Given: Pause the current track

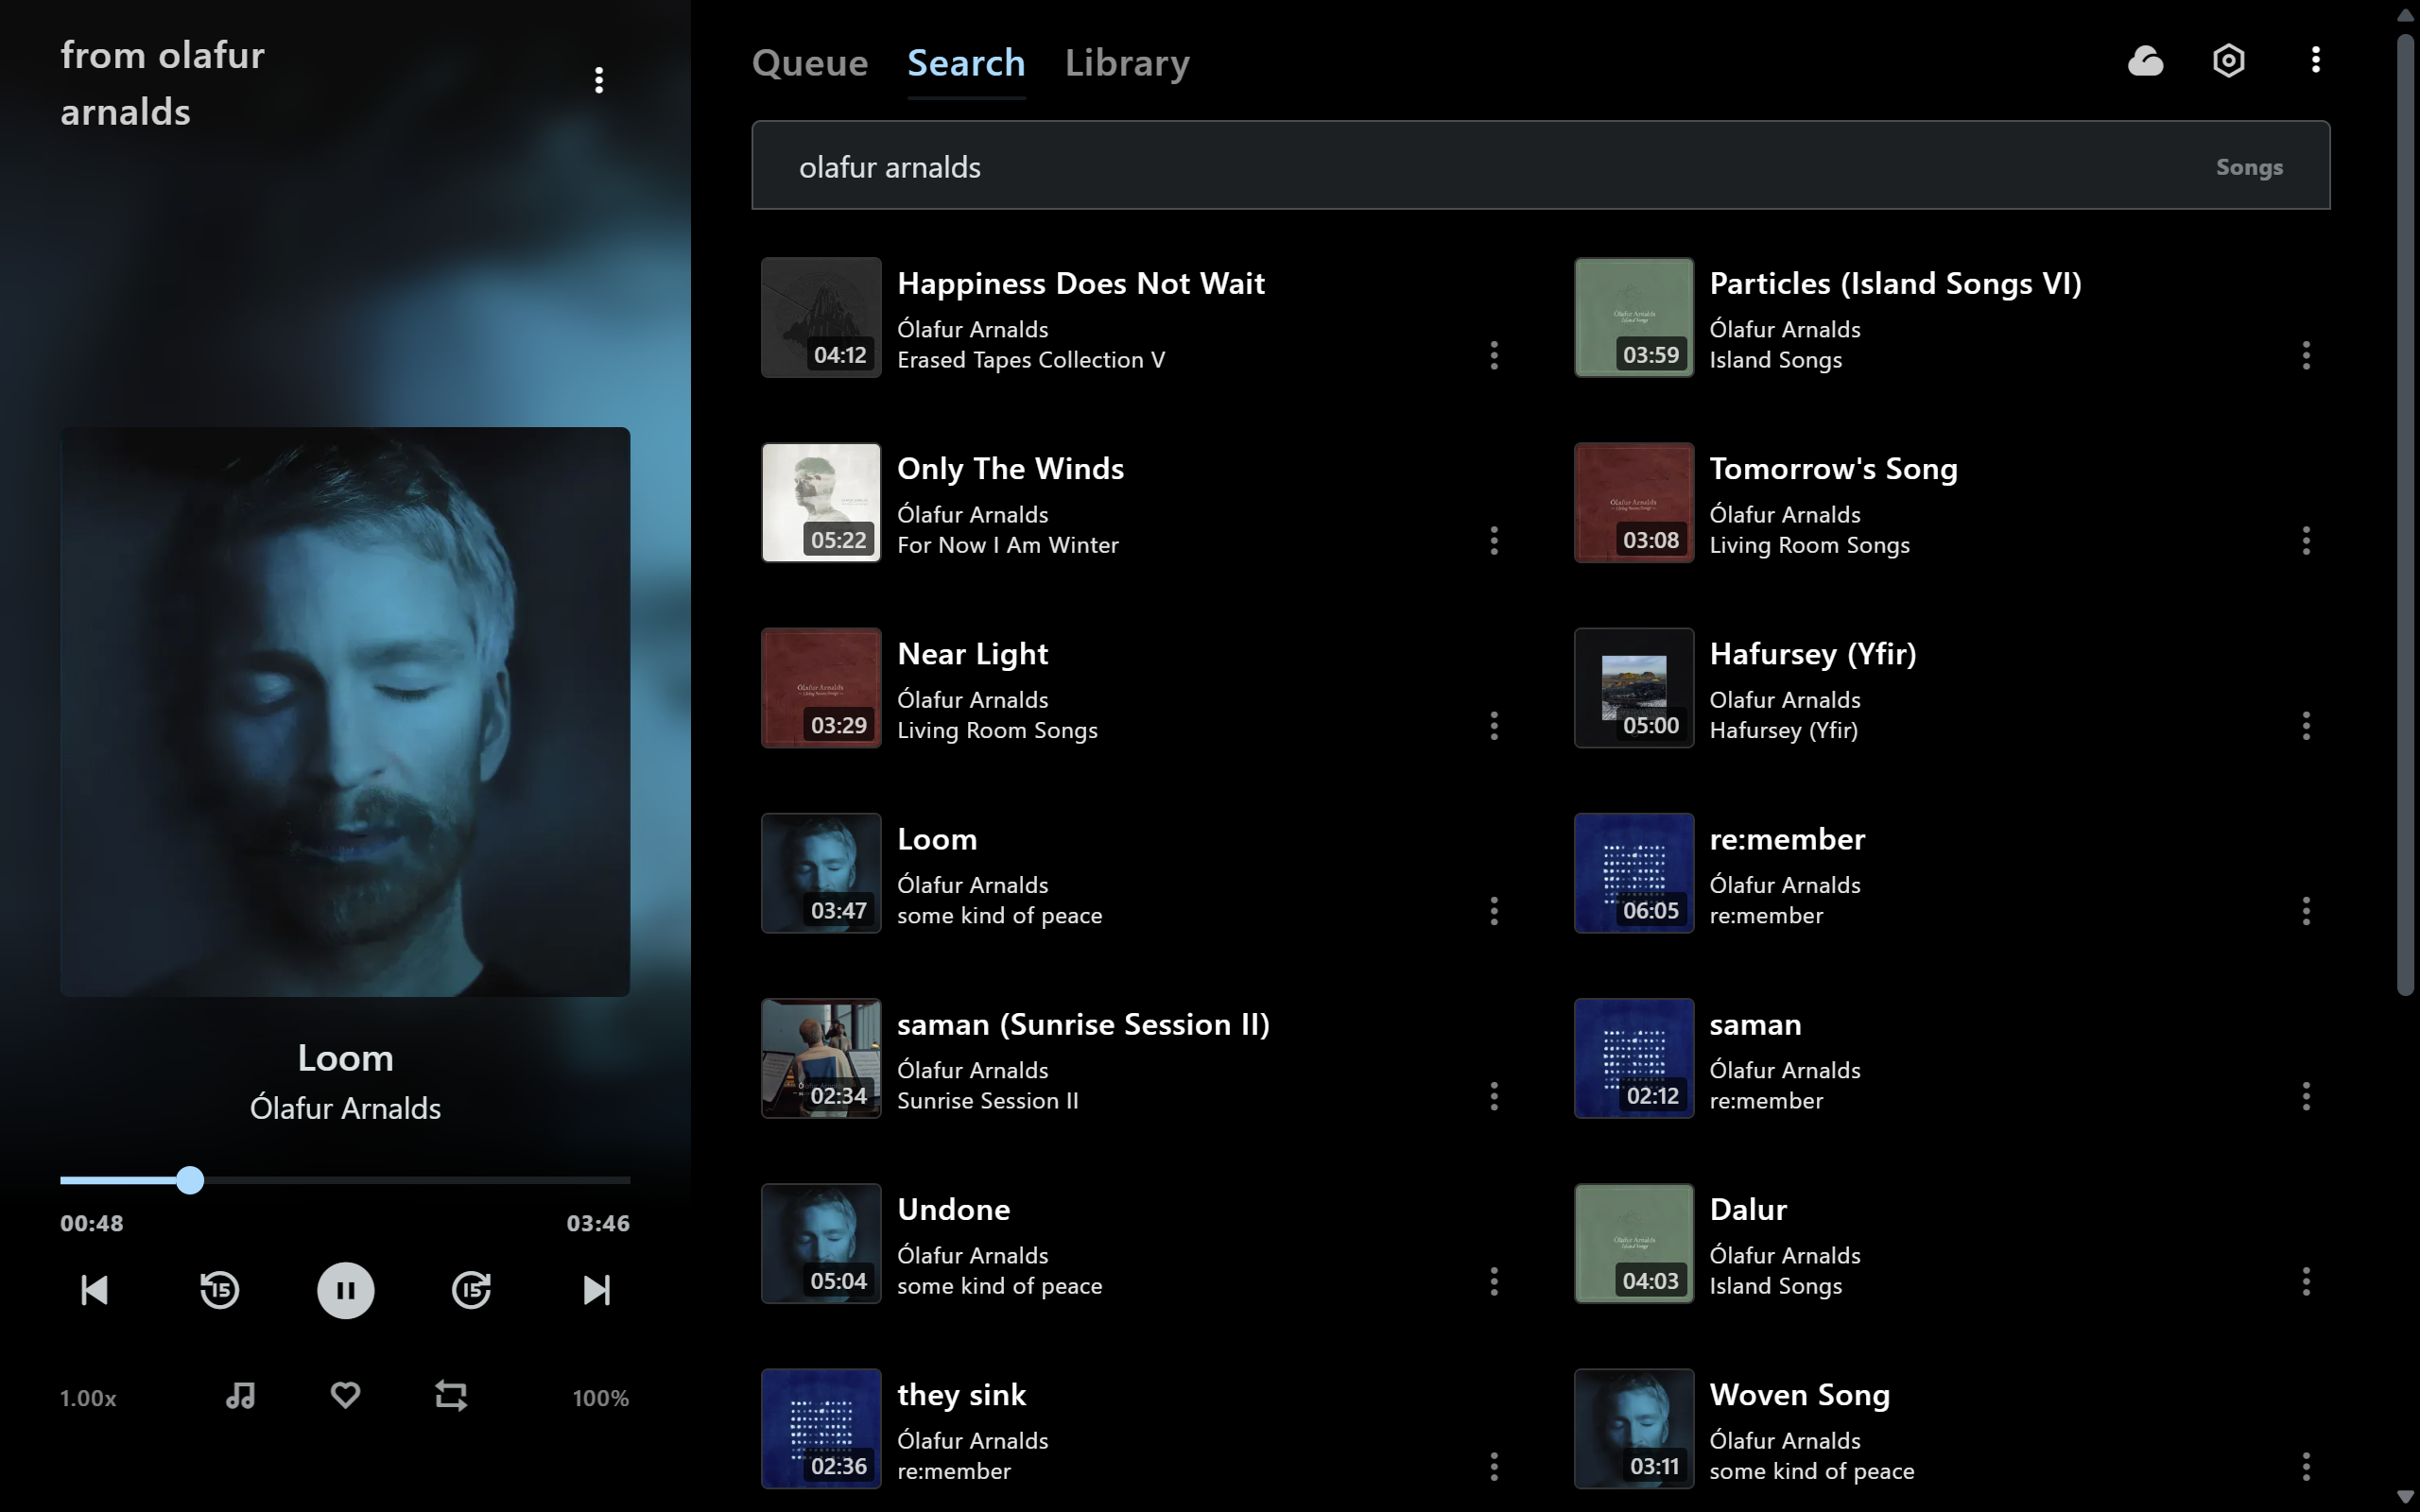Looking at the screenshot, I should pyautogui.click(x=345, y=1290).
